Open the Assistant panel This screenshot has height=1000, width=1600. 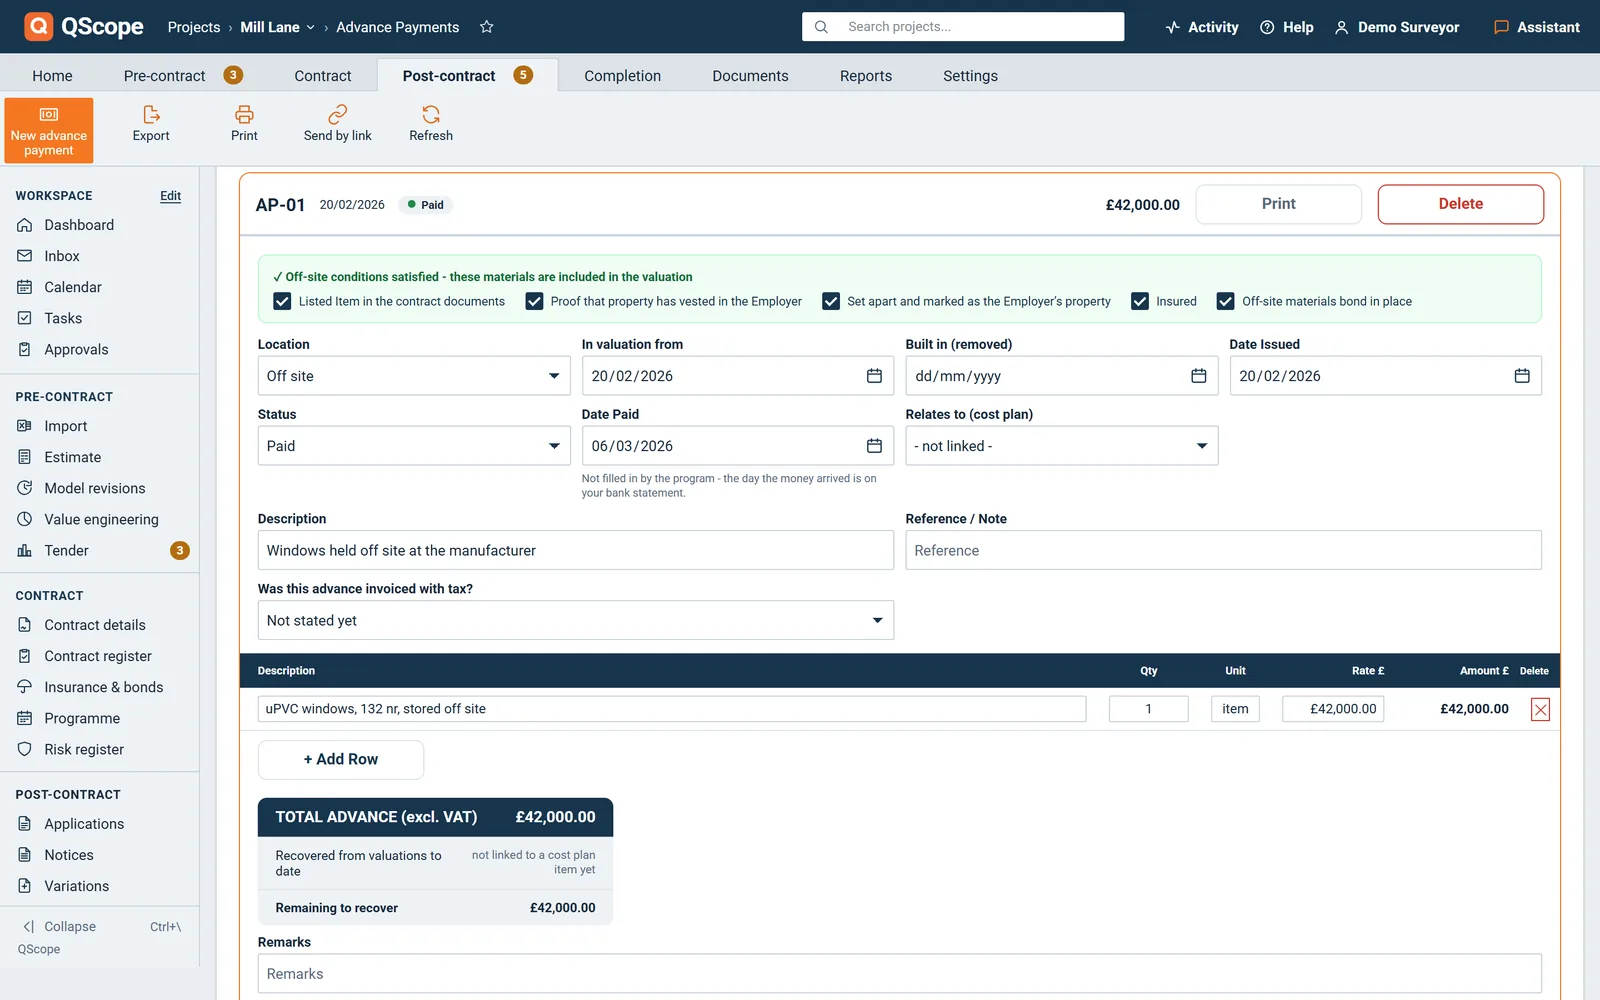pos(1537,27)
